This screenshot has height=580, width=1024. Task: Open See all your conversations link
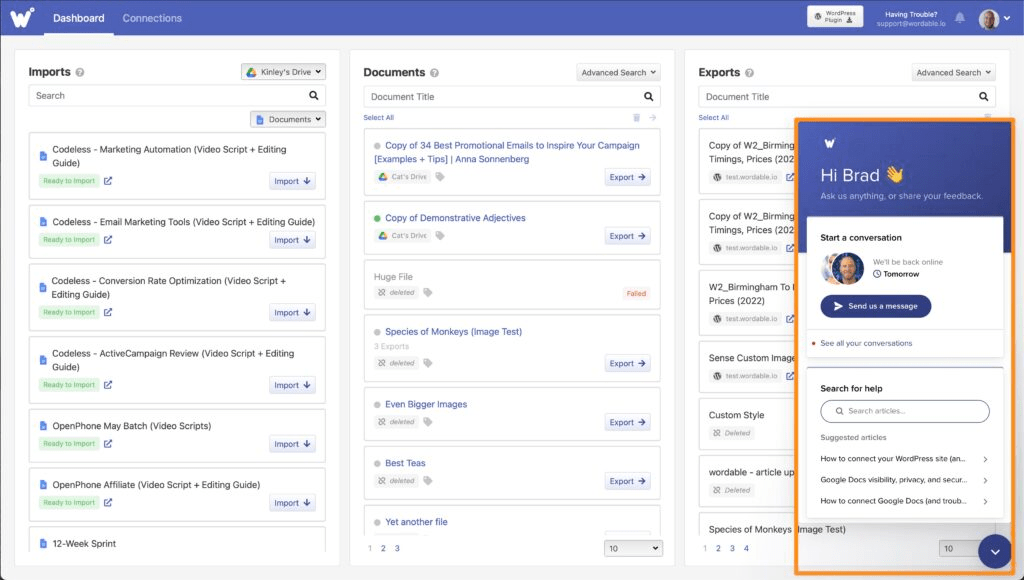pos(866,343)
